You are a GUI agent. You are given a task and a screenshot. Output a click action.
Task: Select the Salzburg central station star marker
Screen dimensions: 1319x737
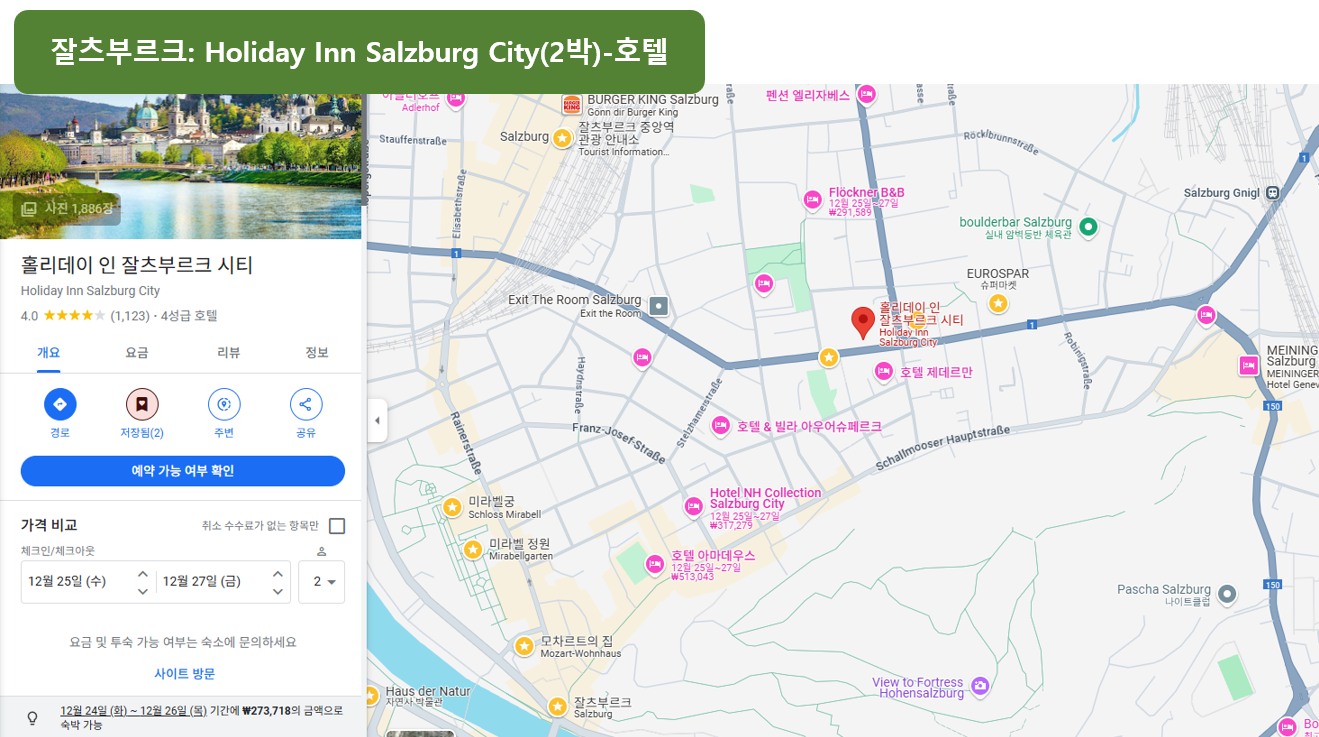coord(562,137)
